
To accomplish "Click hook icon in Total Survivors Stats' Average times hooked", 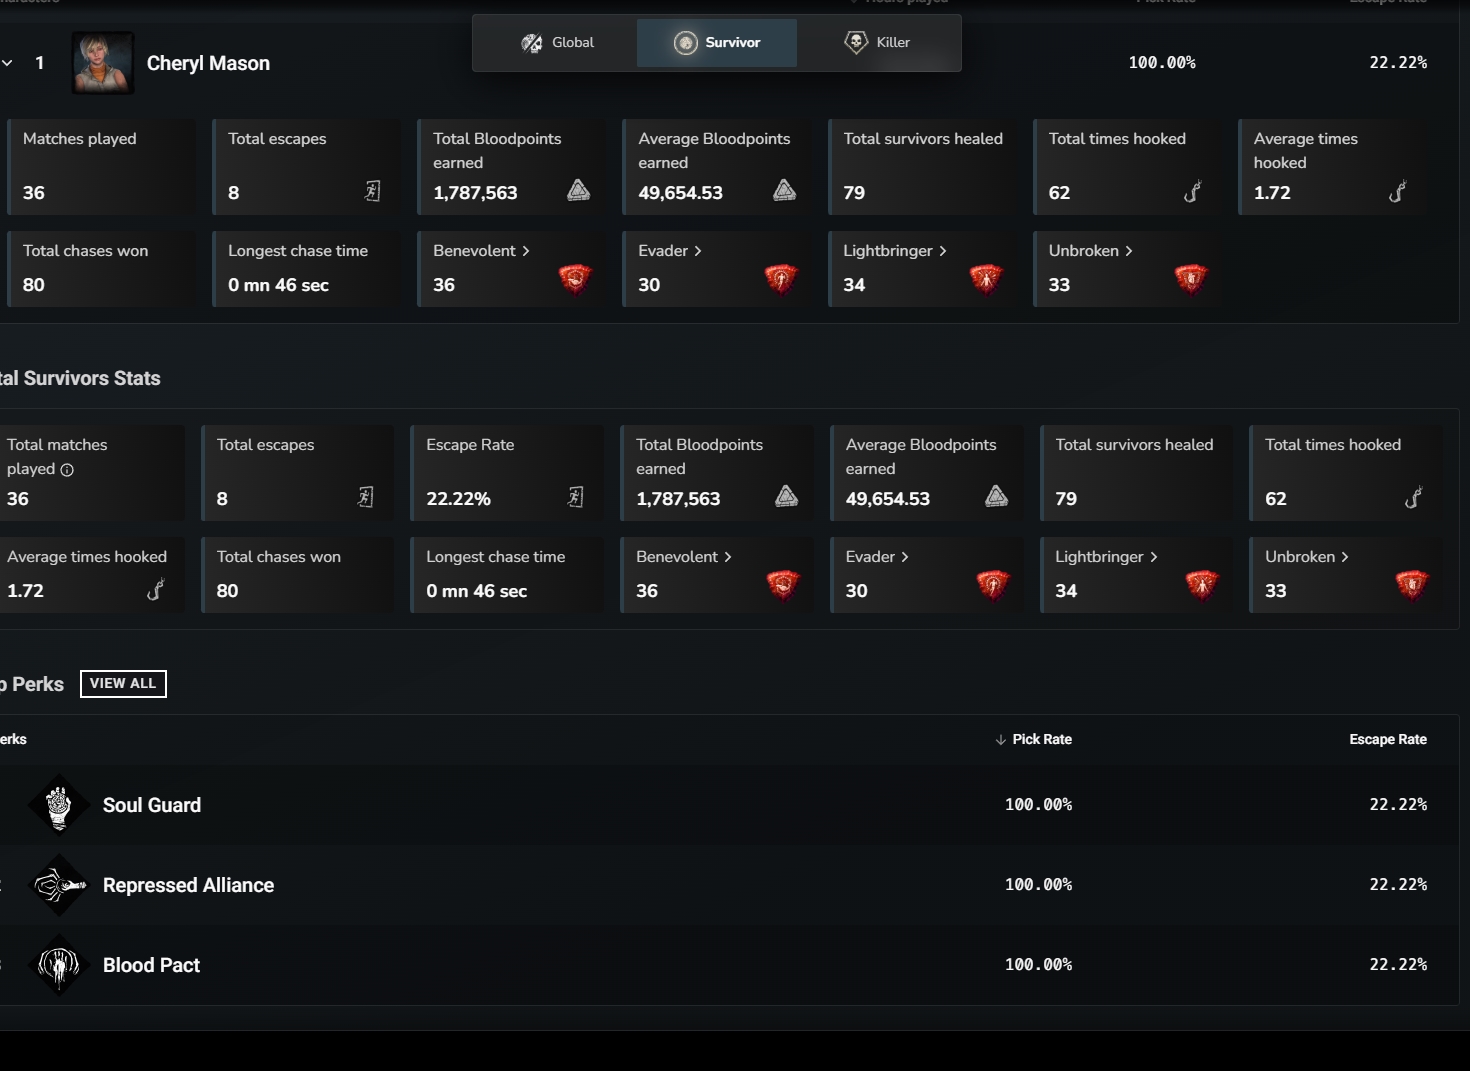I will click(155, 589).
